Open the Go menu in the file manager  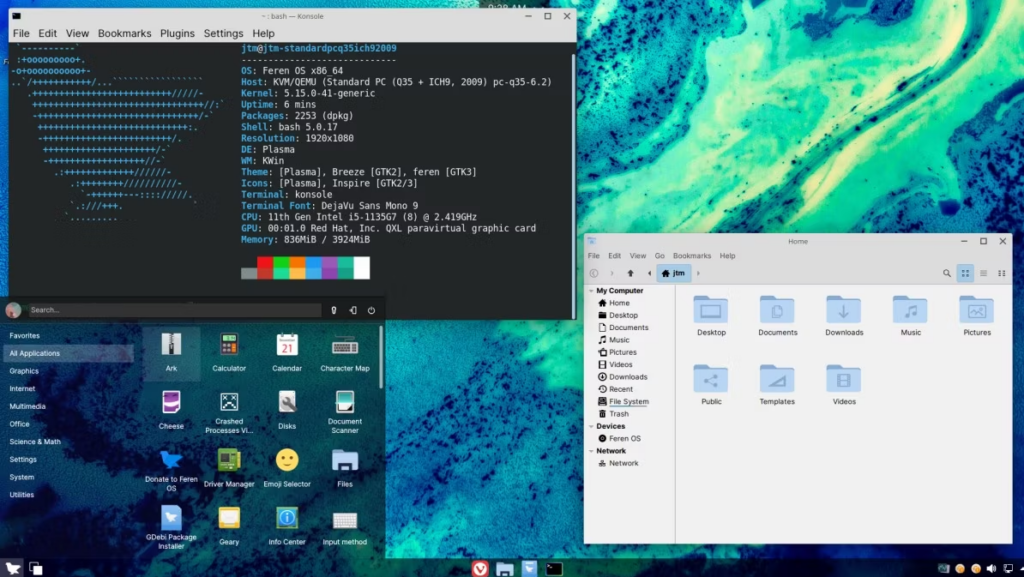tap(660, 256)
